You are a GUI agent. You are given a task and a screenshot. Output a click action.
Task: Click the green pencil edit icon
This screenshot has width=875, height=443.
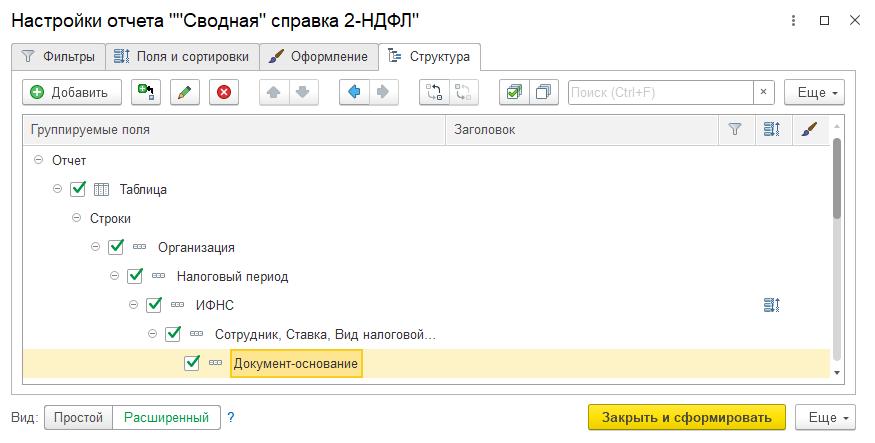pos(184,93)
